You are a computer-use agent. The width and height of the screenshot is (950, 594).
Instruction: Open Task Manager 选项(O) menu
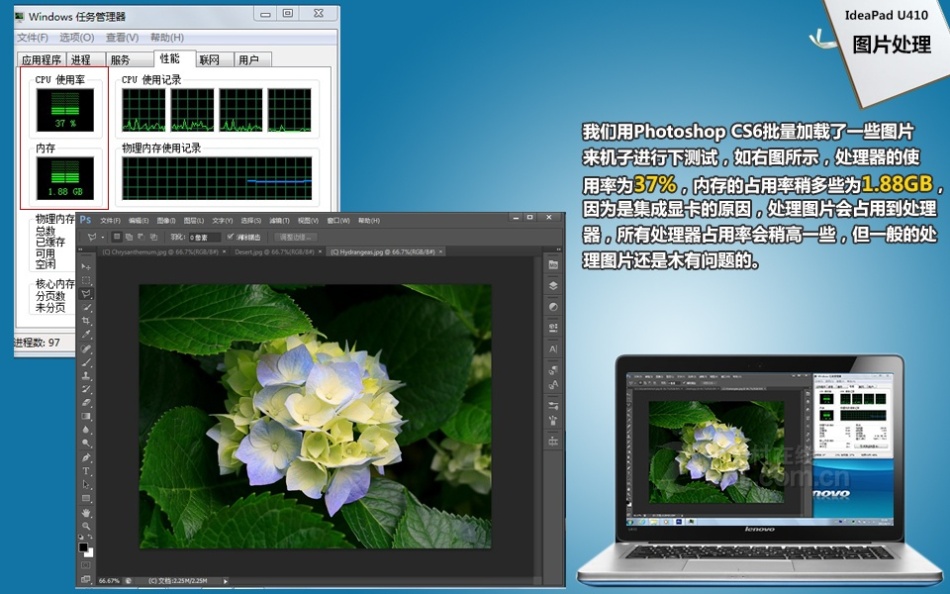pyautogui.click(x=76, y=38)
